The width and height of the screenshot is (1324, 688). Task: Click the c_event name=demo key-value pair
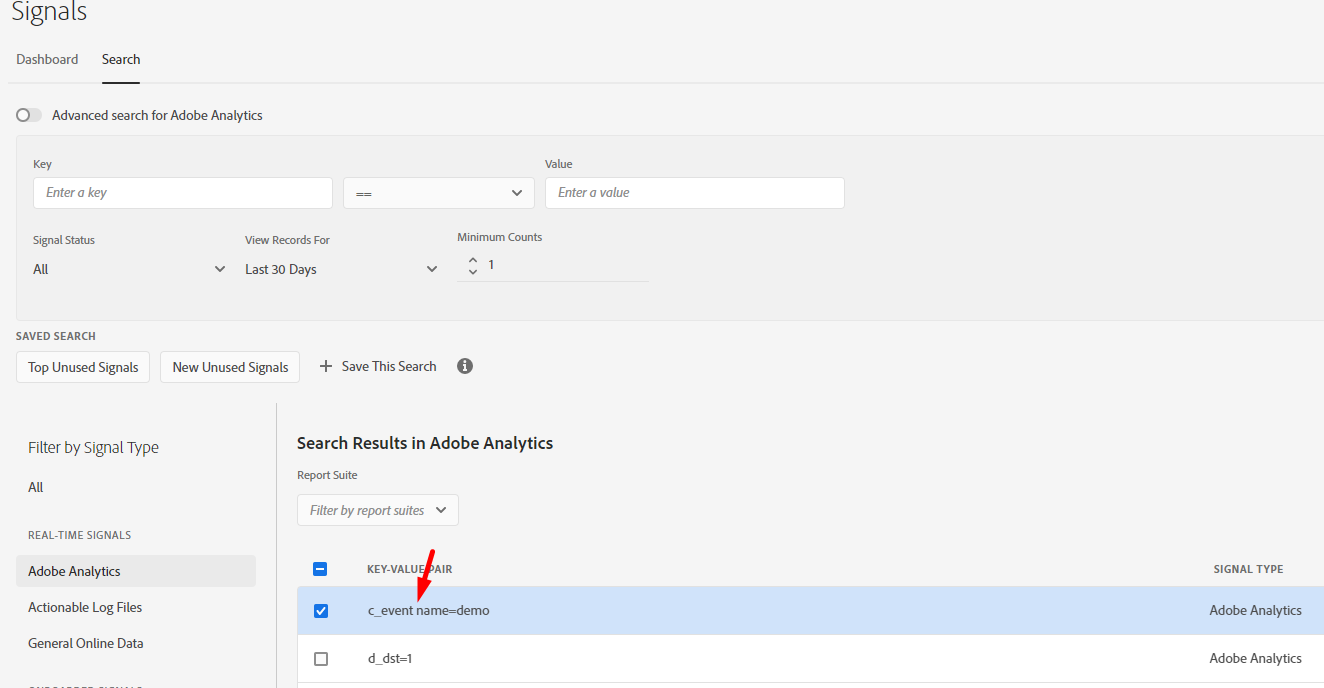tap(429, 610)
